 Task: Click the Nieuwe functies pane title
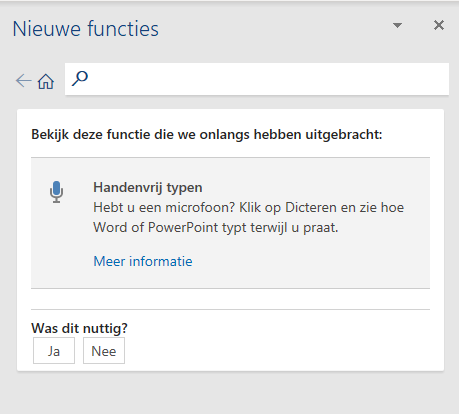86,29
